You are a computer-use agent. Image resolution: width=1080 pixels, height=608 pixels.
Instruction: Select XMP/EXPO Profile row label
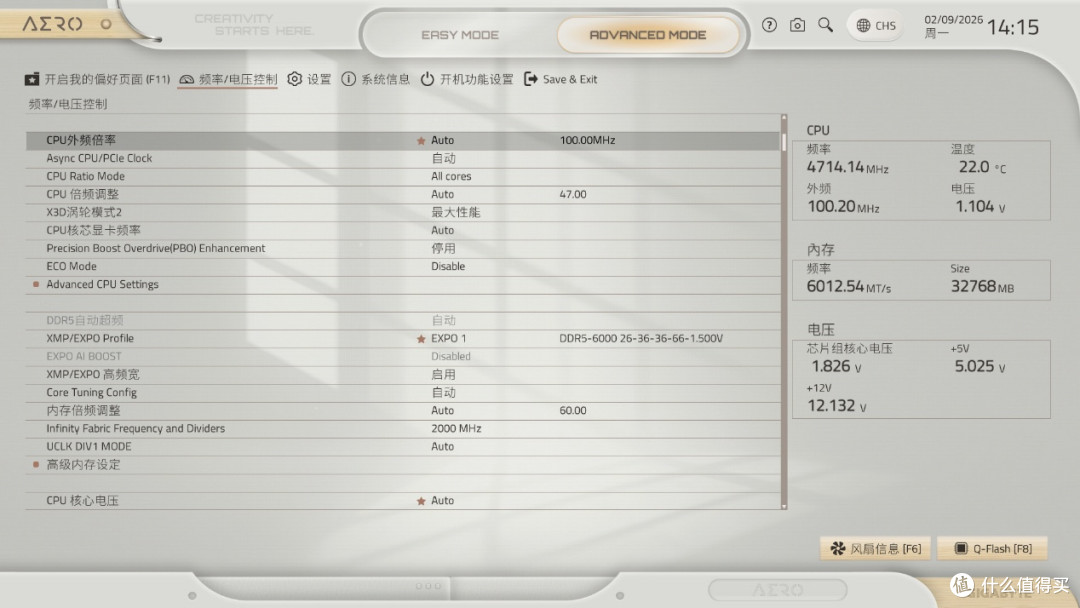tap(90, 339)
